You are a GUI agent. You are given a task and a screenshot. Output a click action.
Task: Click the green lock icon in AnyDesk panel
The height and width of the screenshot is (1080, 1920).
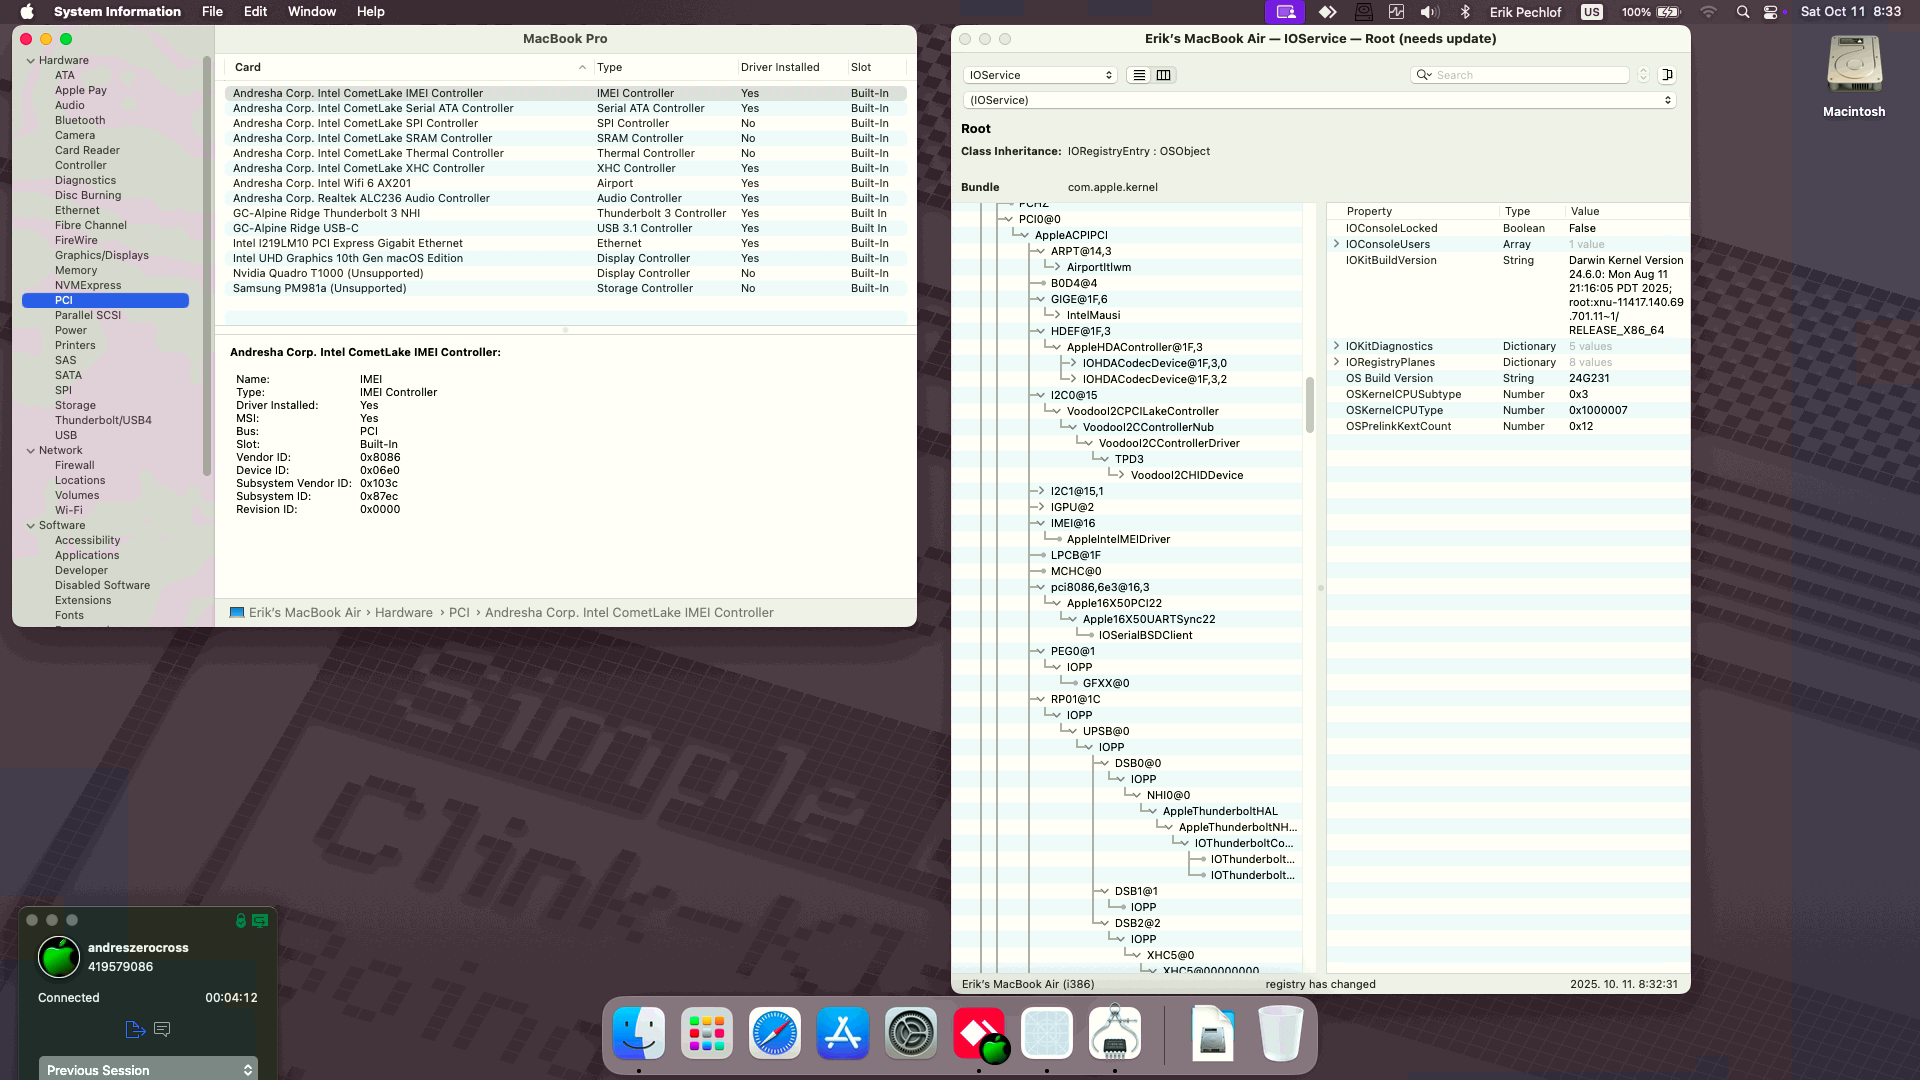point(240,920)
